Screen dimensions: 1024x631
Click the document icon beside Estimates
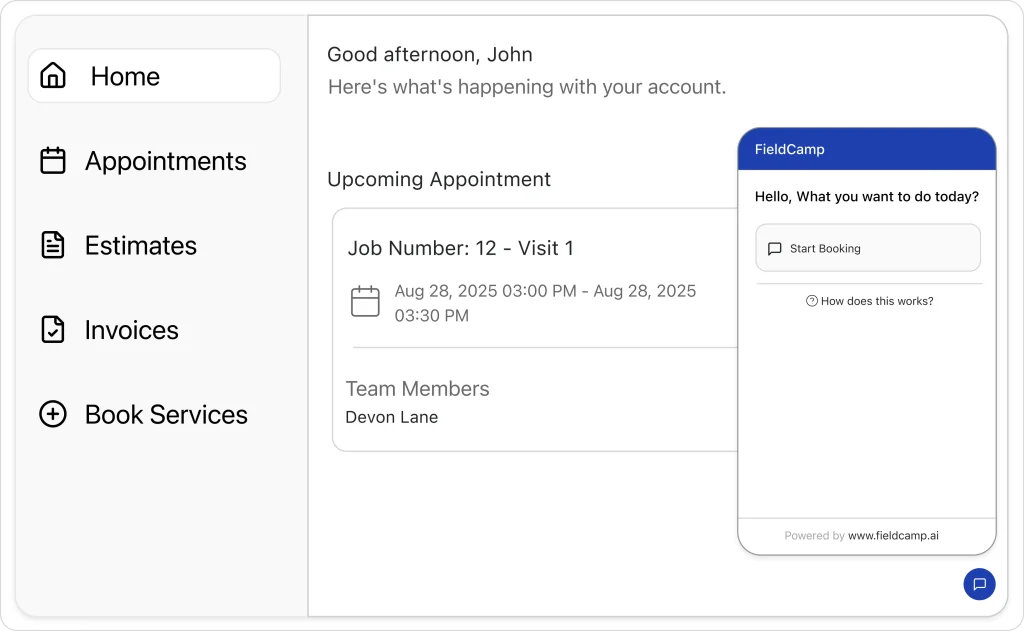point(53,245)
